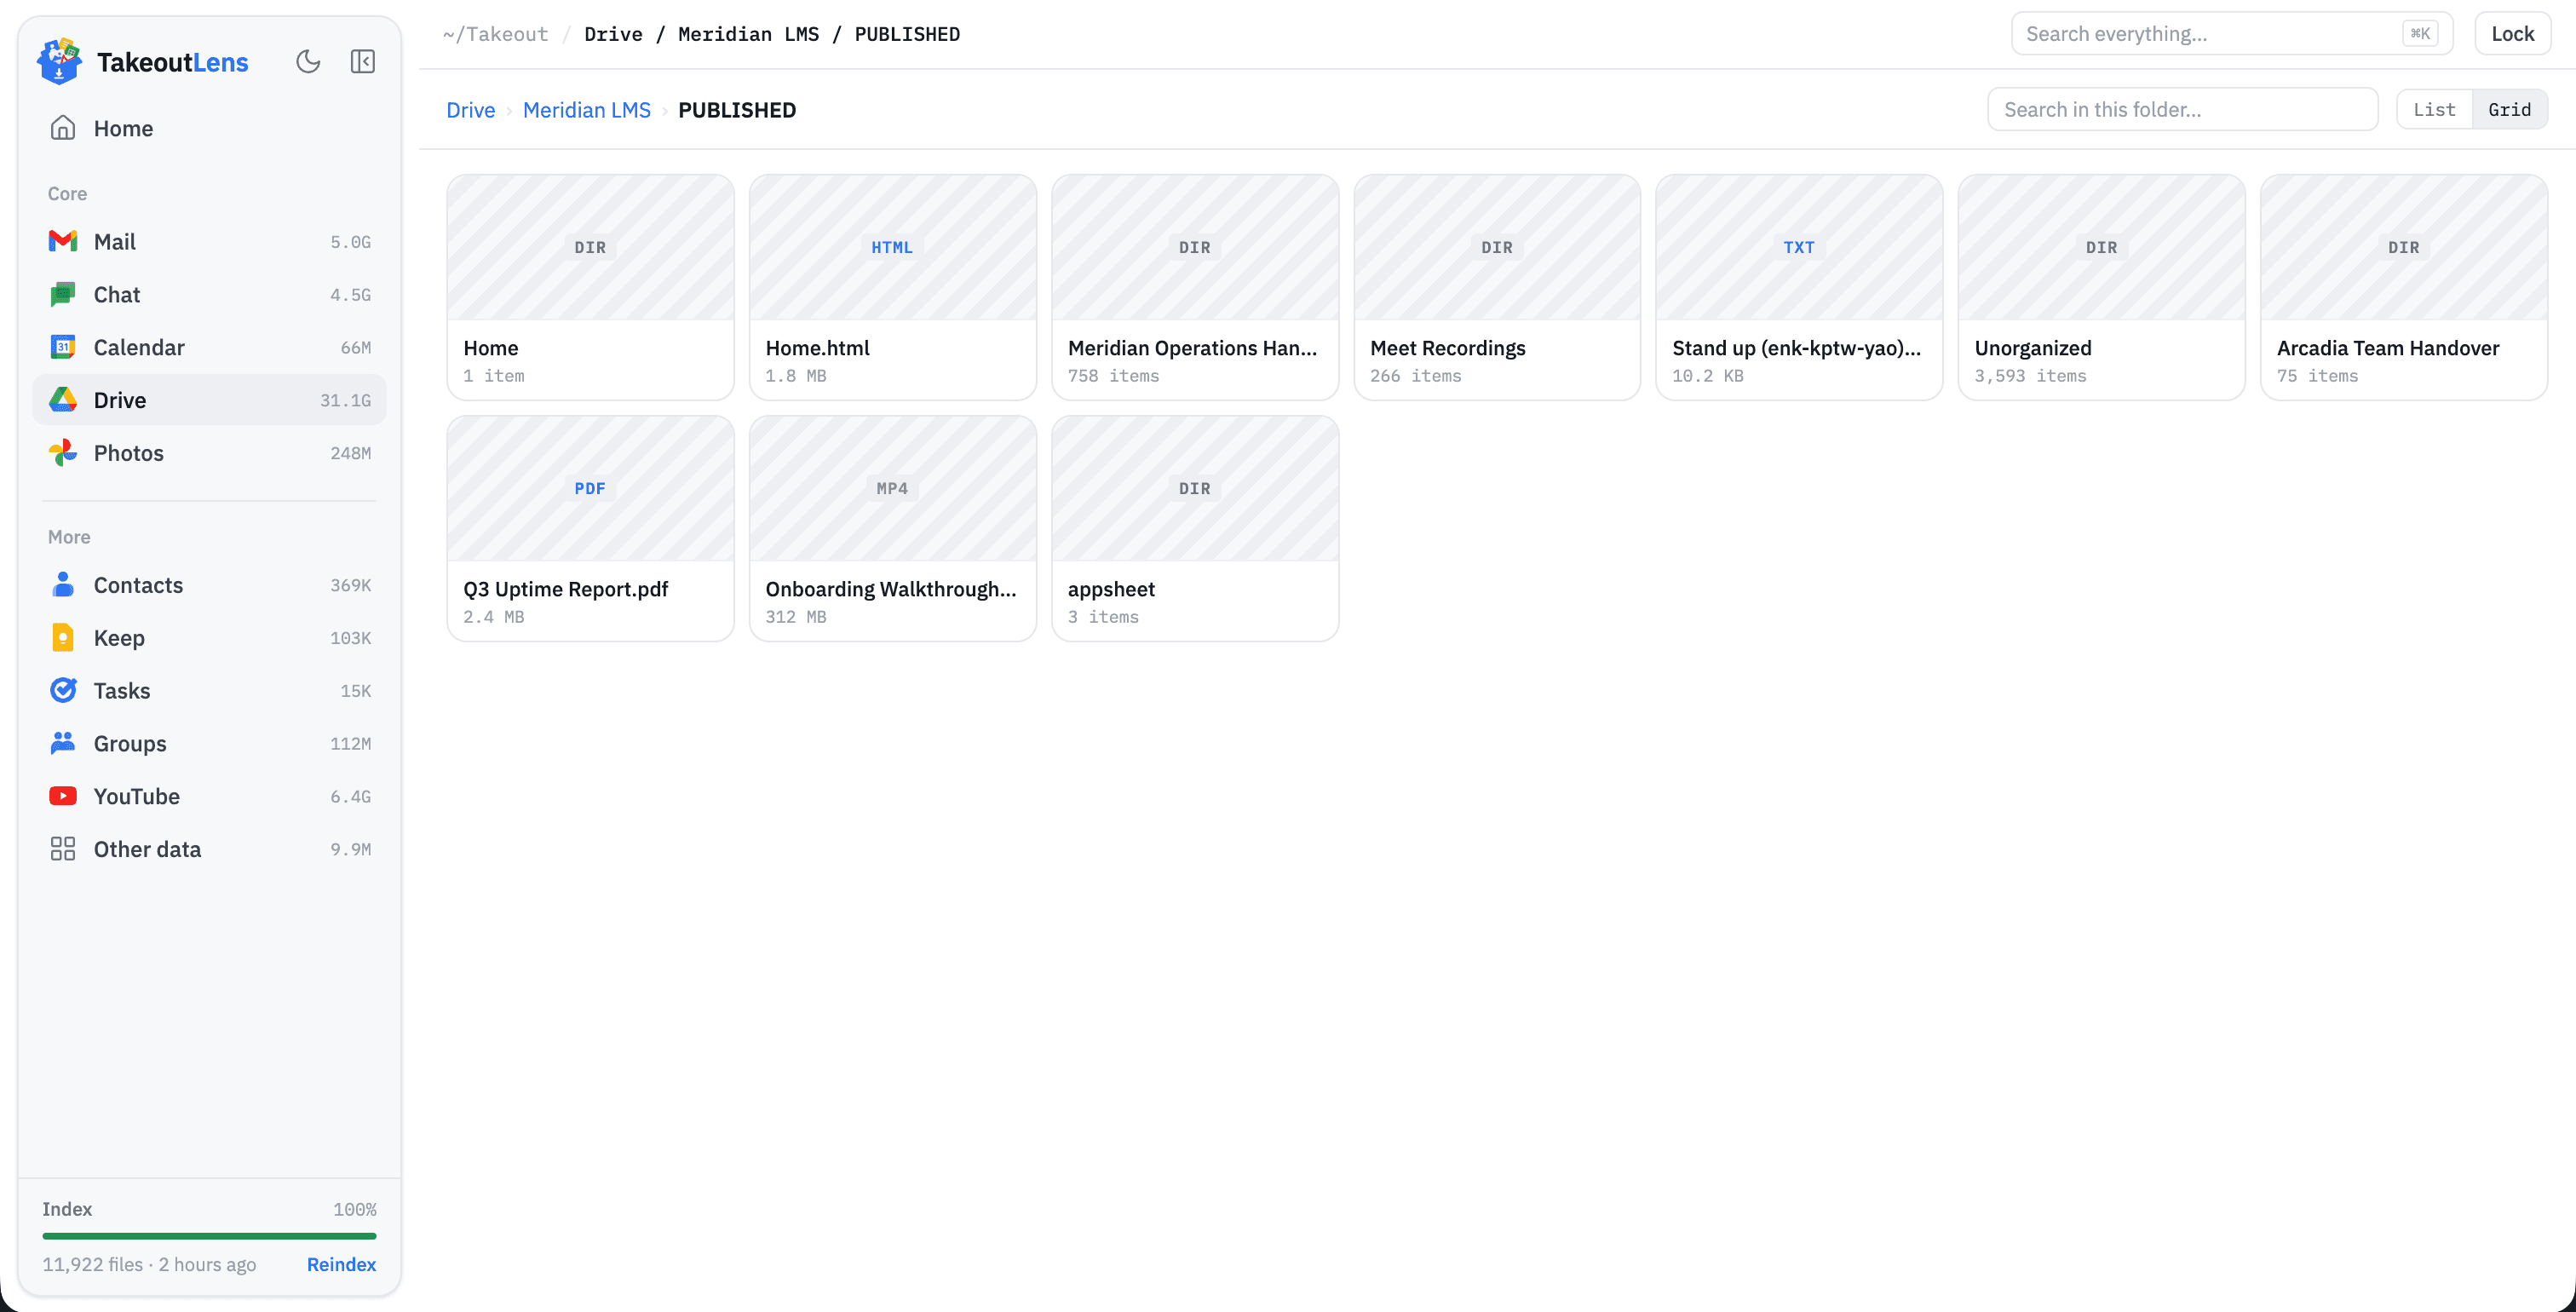This screenshot has width=2576, height=1312.
Task: Open Mail via the Gmail icon
Action: (x=63, y=241)
